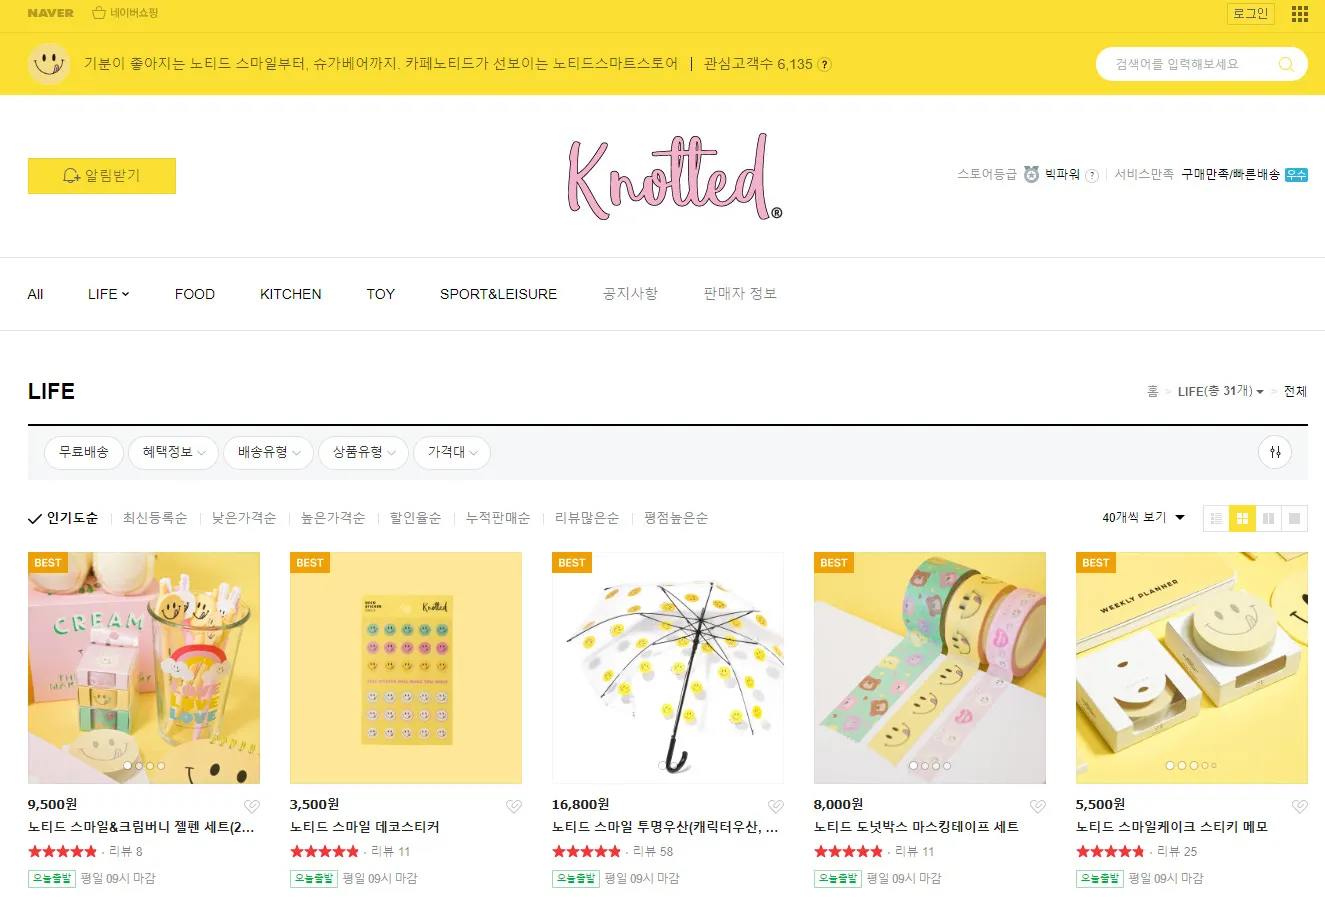Select the large single image view icon
This screenshot has height=912, width=1325.
pos(1294,518)
